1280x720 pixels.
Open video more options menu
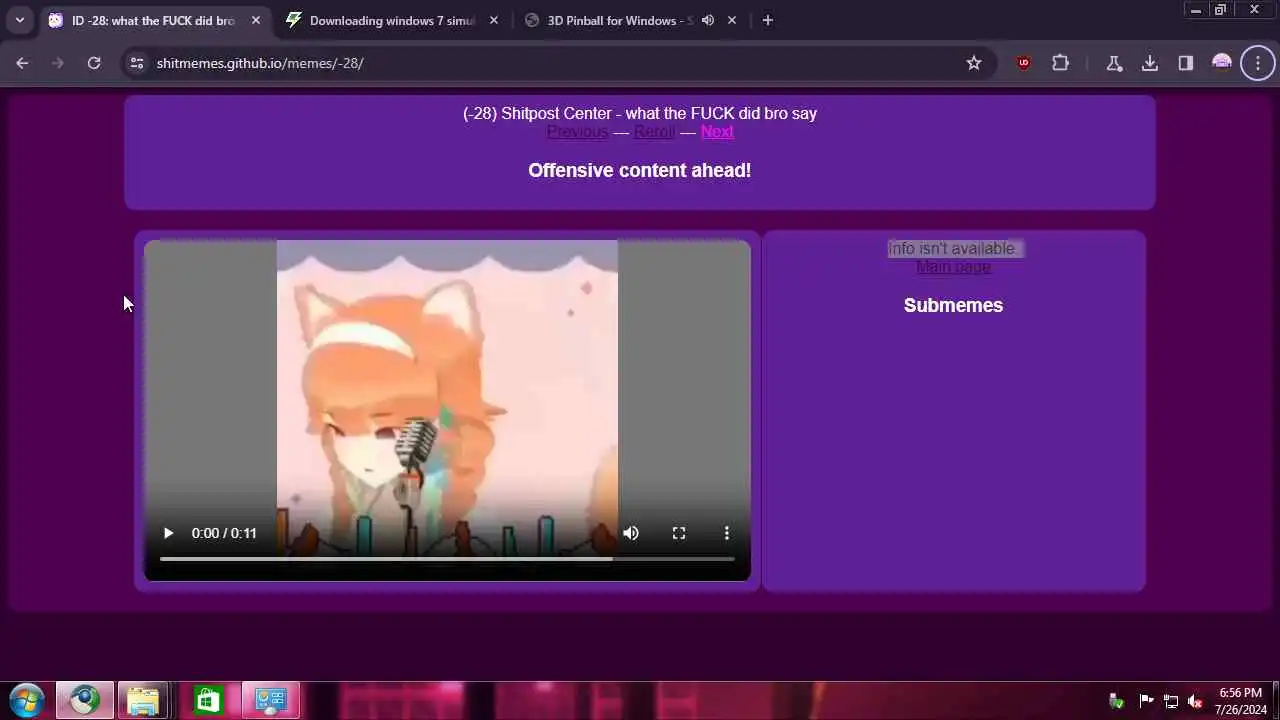(x=727, y=533)
